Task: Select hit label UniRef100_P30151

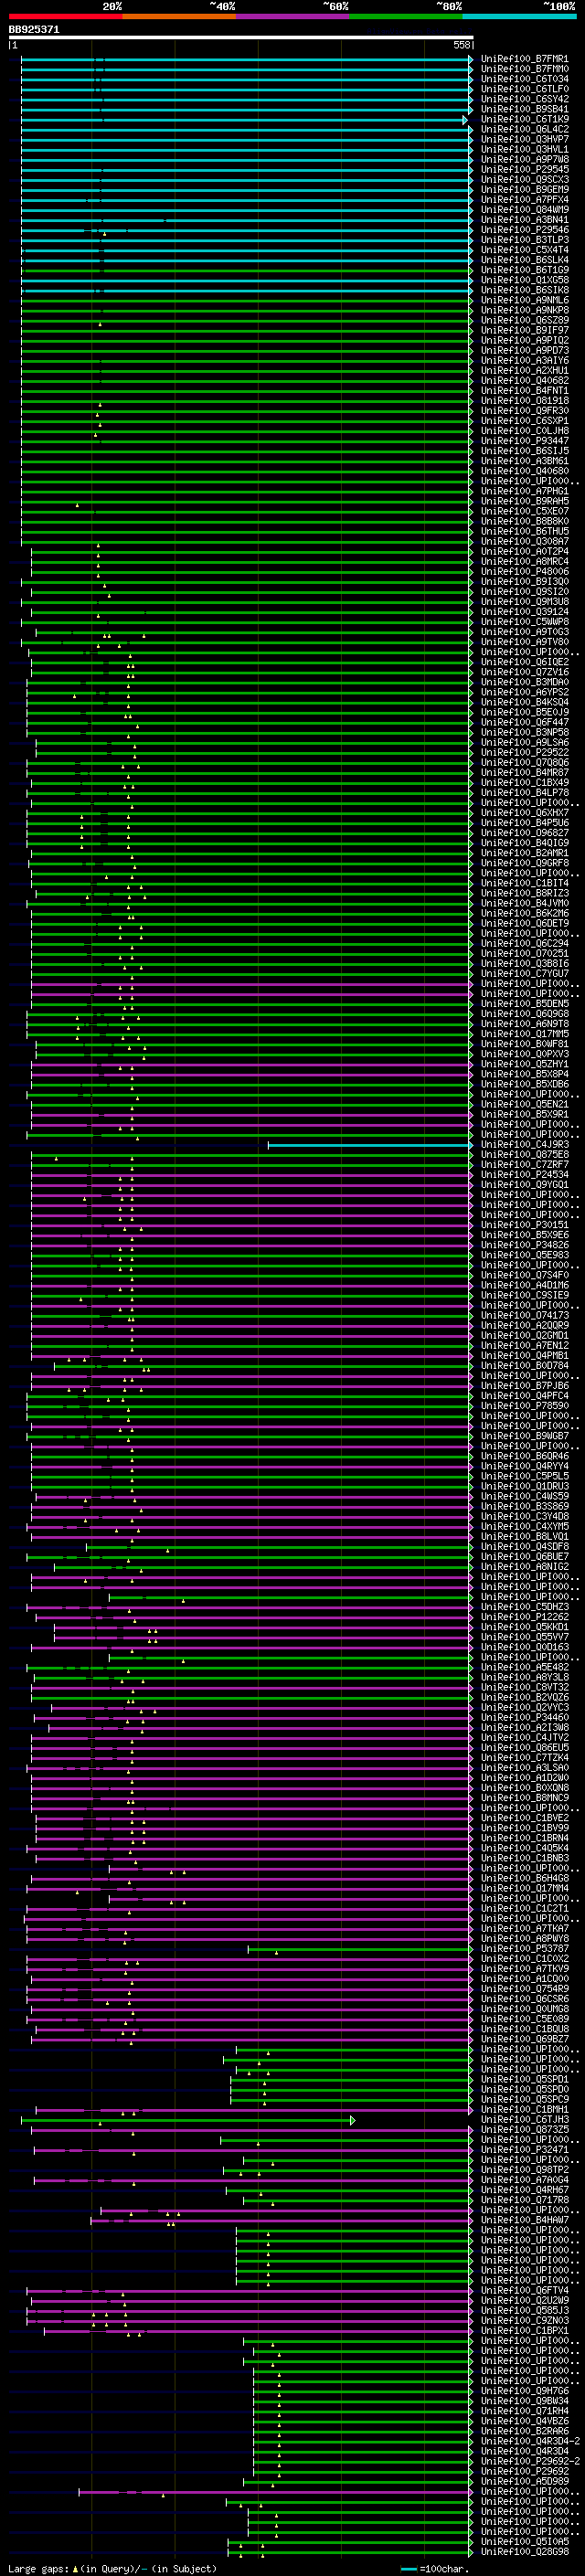Action: pos(524,1225)
